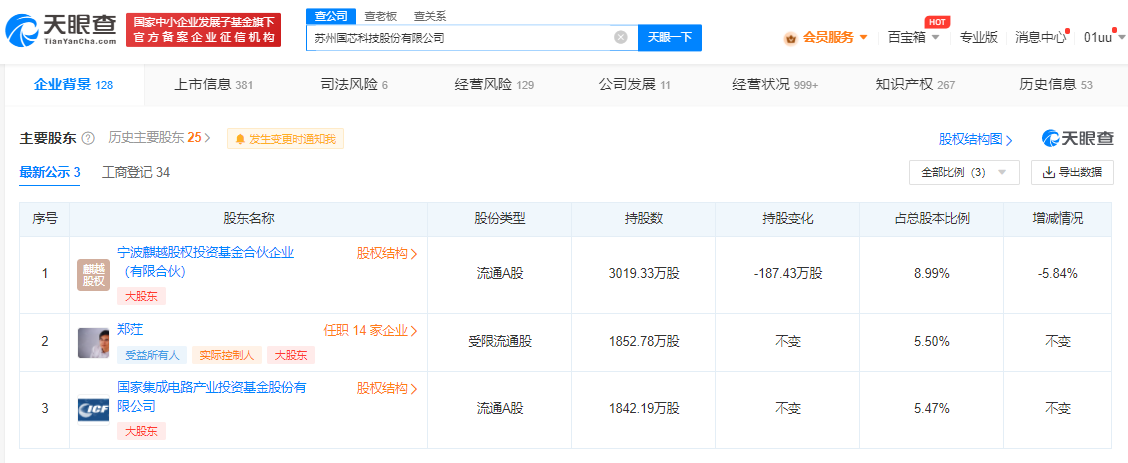The width and height of the screenshot is (1128, 463).
Task: Click the 导出数据 export button
Action: (x=1072, y=173)
